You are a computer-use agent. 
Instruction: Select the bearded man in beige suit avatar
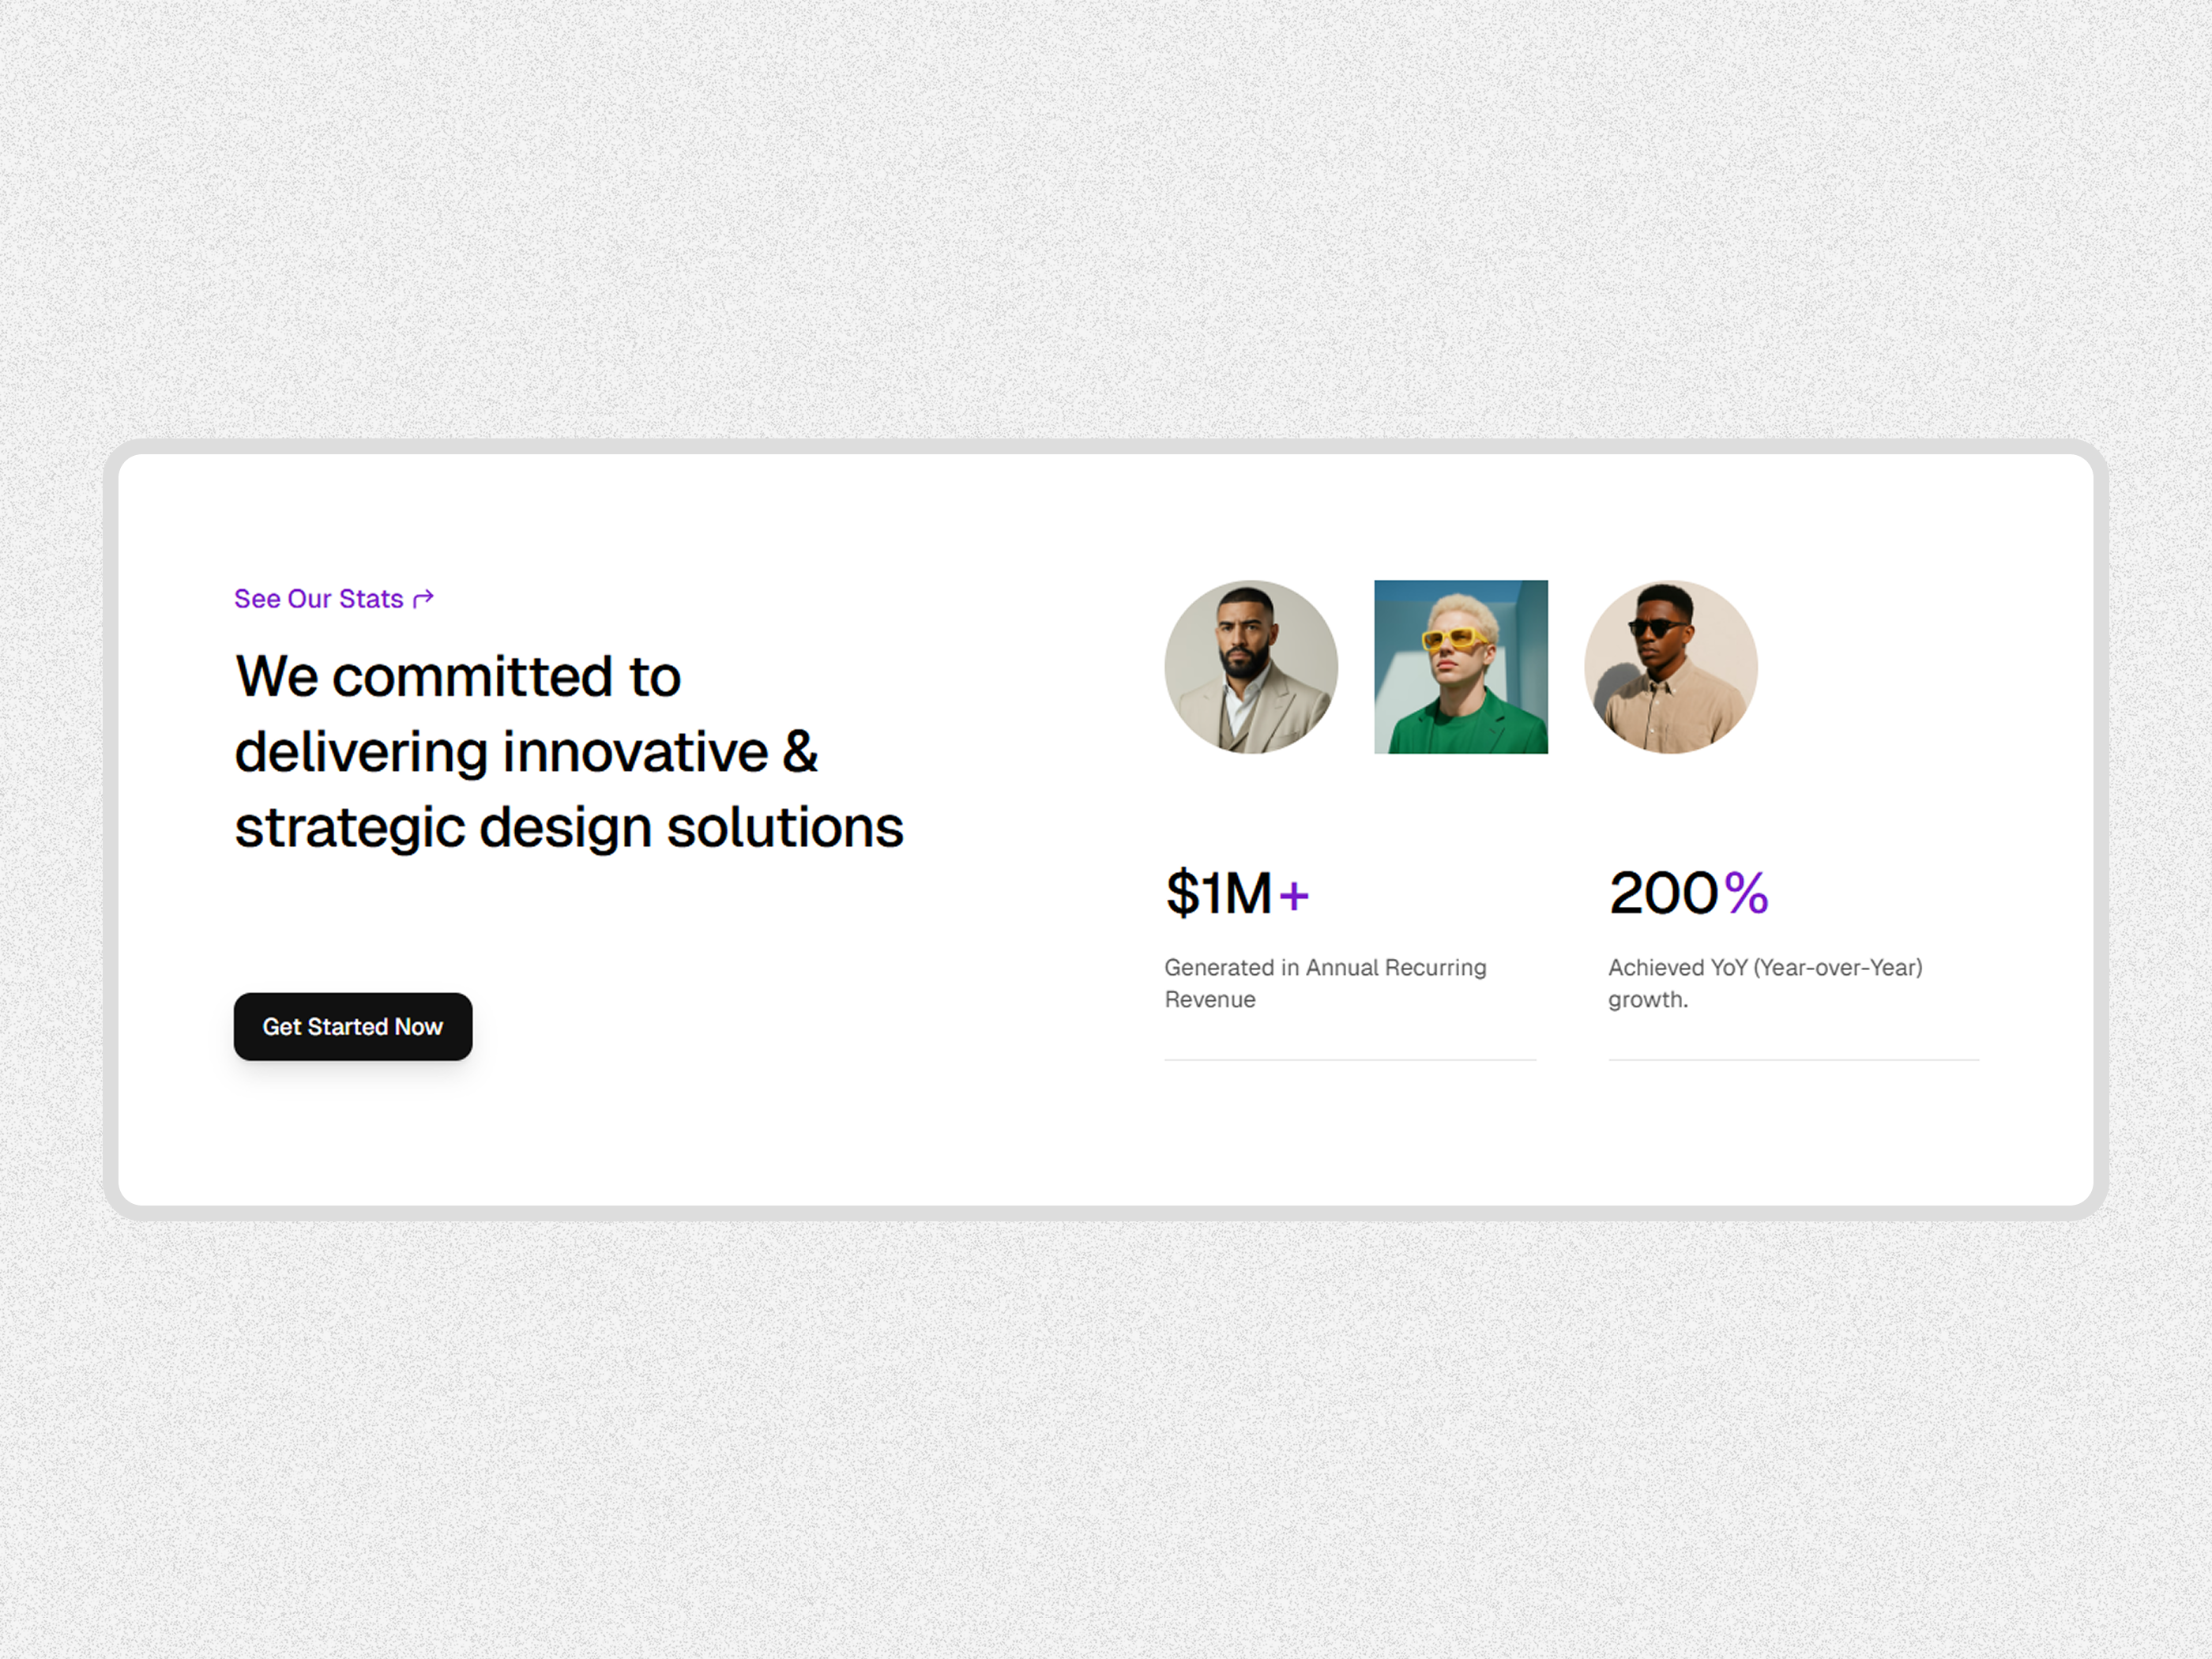(x=1251, y=667)
